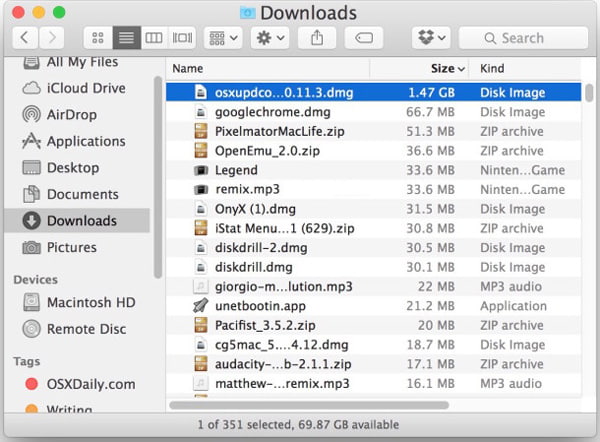Screen dimensions: 600x442
Task: Click the Share toolbar icon
Action: pyautogui.click(x=317, y=38)
